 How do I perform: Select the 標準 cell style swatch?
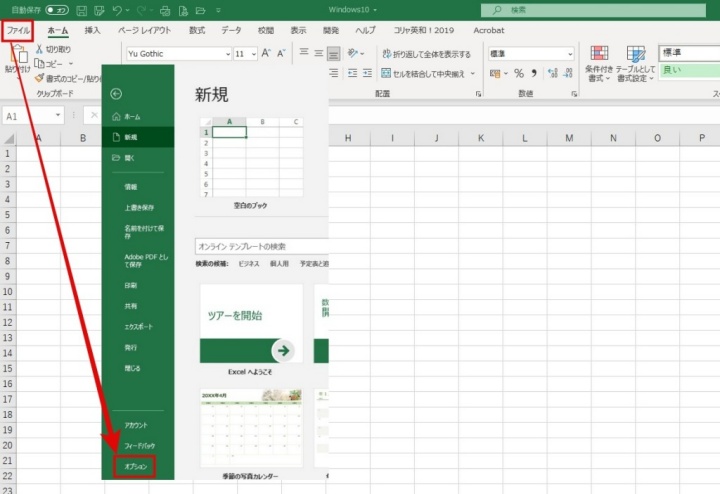[689, 53]
